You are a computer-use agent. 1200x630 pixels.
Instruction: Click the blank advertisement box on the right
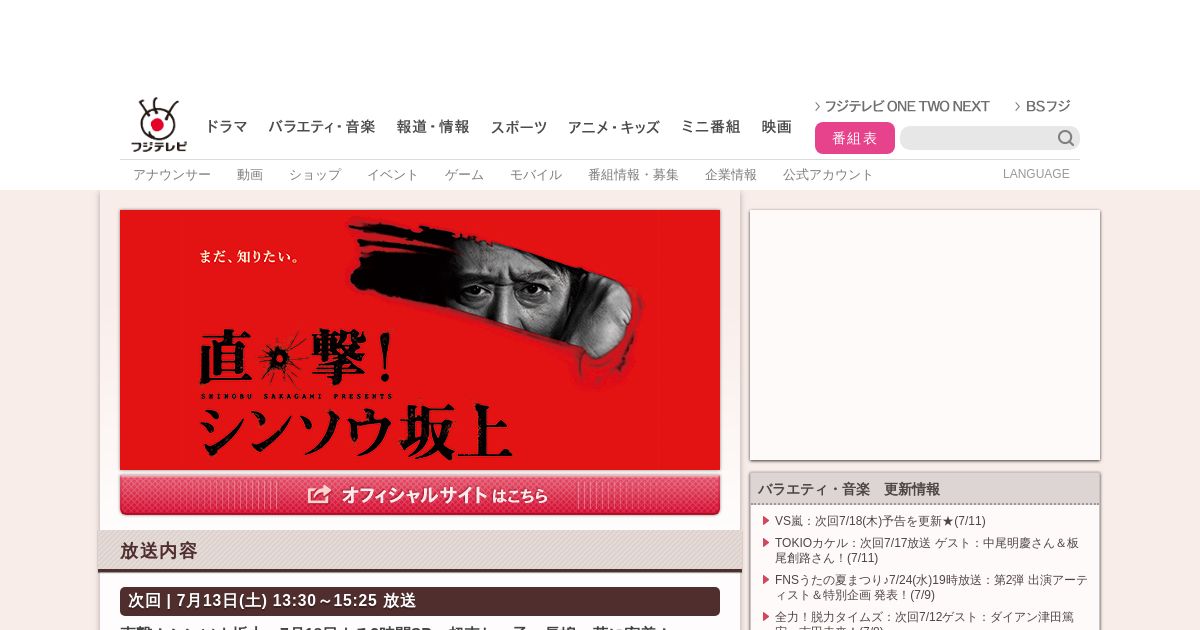click(x=925, y=335)
